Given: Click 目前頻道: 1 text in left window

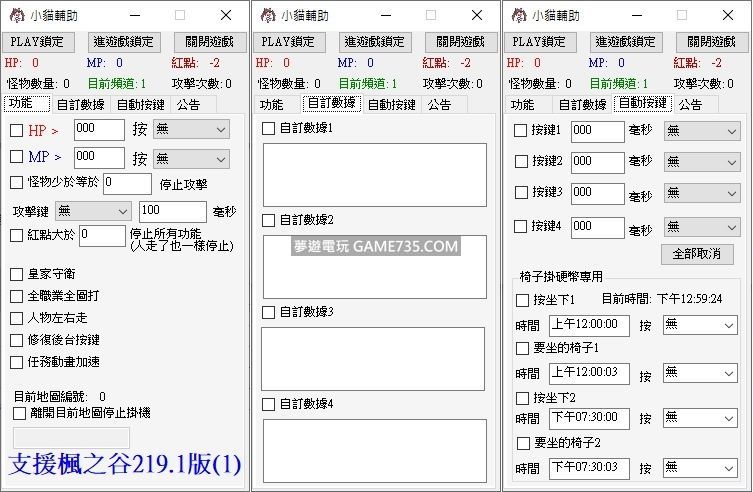Looking at the screenshot, I should click(117, 84).
